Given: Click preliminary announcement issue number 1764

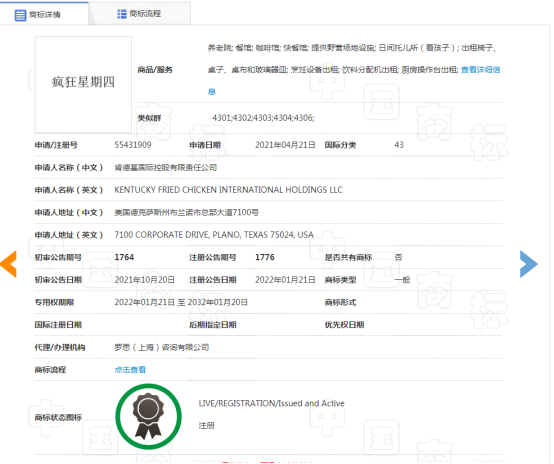Looking at the screenshot, I should (124, 257).
